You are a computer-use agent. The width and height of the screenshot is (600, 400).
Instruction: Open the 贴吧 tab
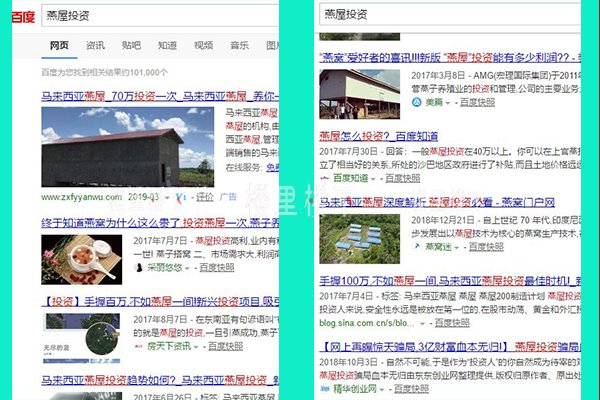coord(131,46)
